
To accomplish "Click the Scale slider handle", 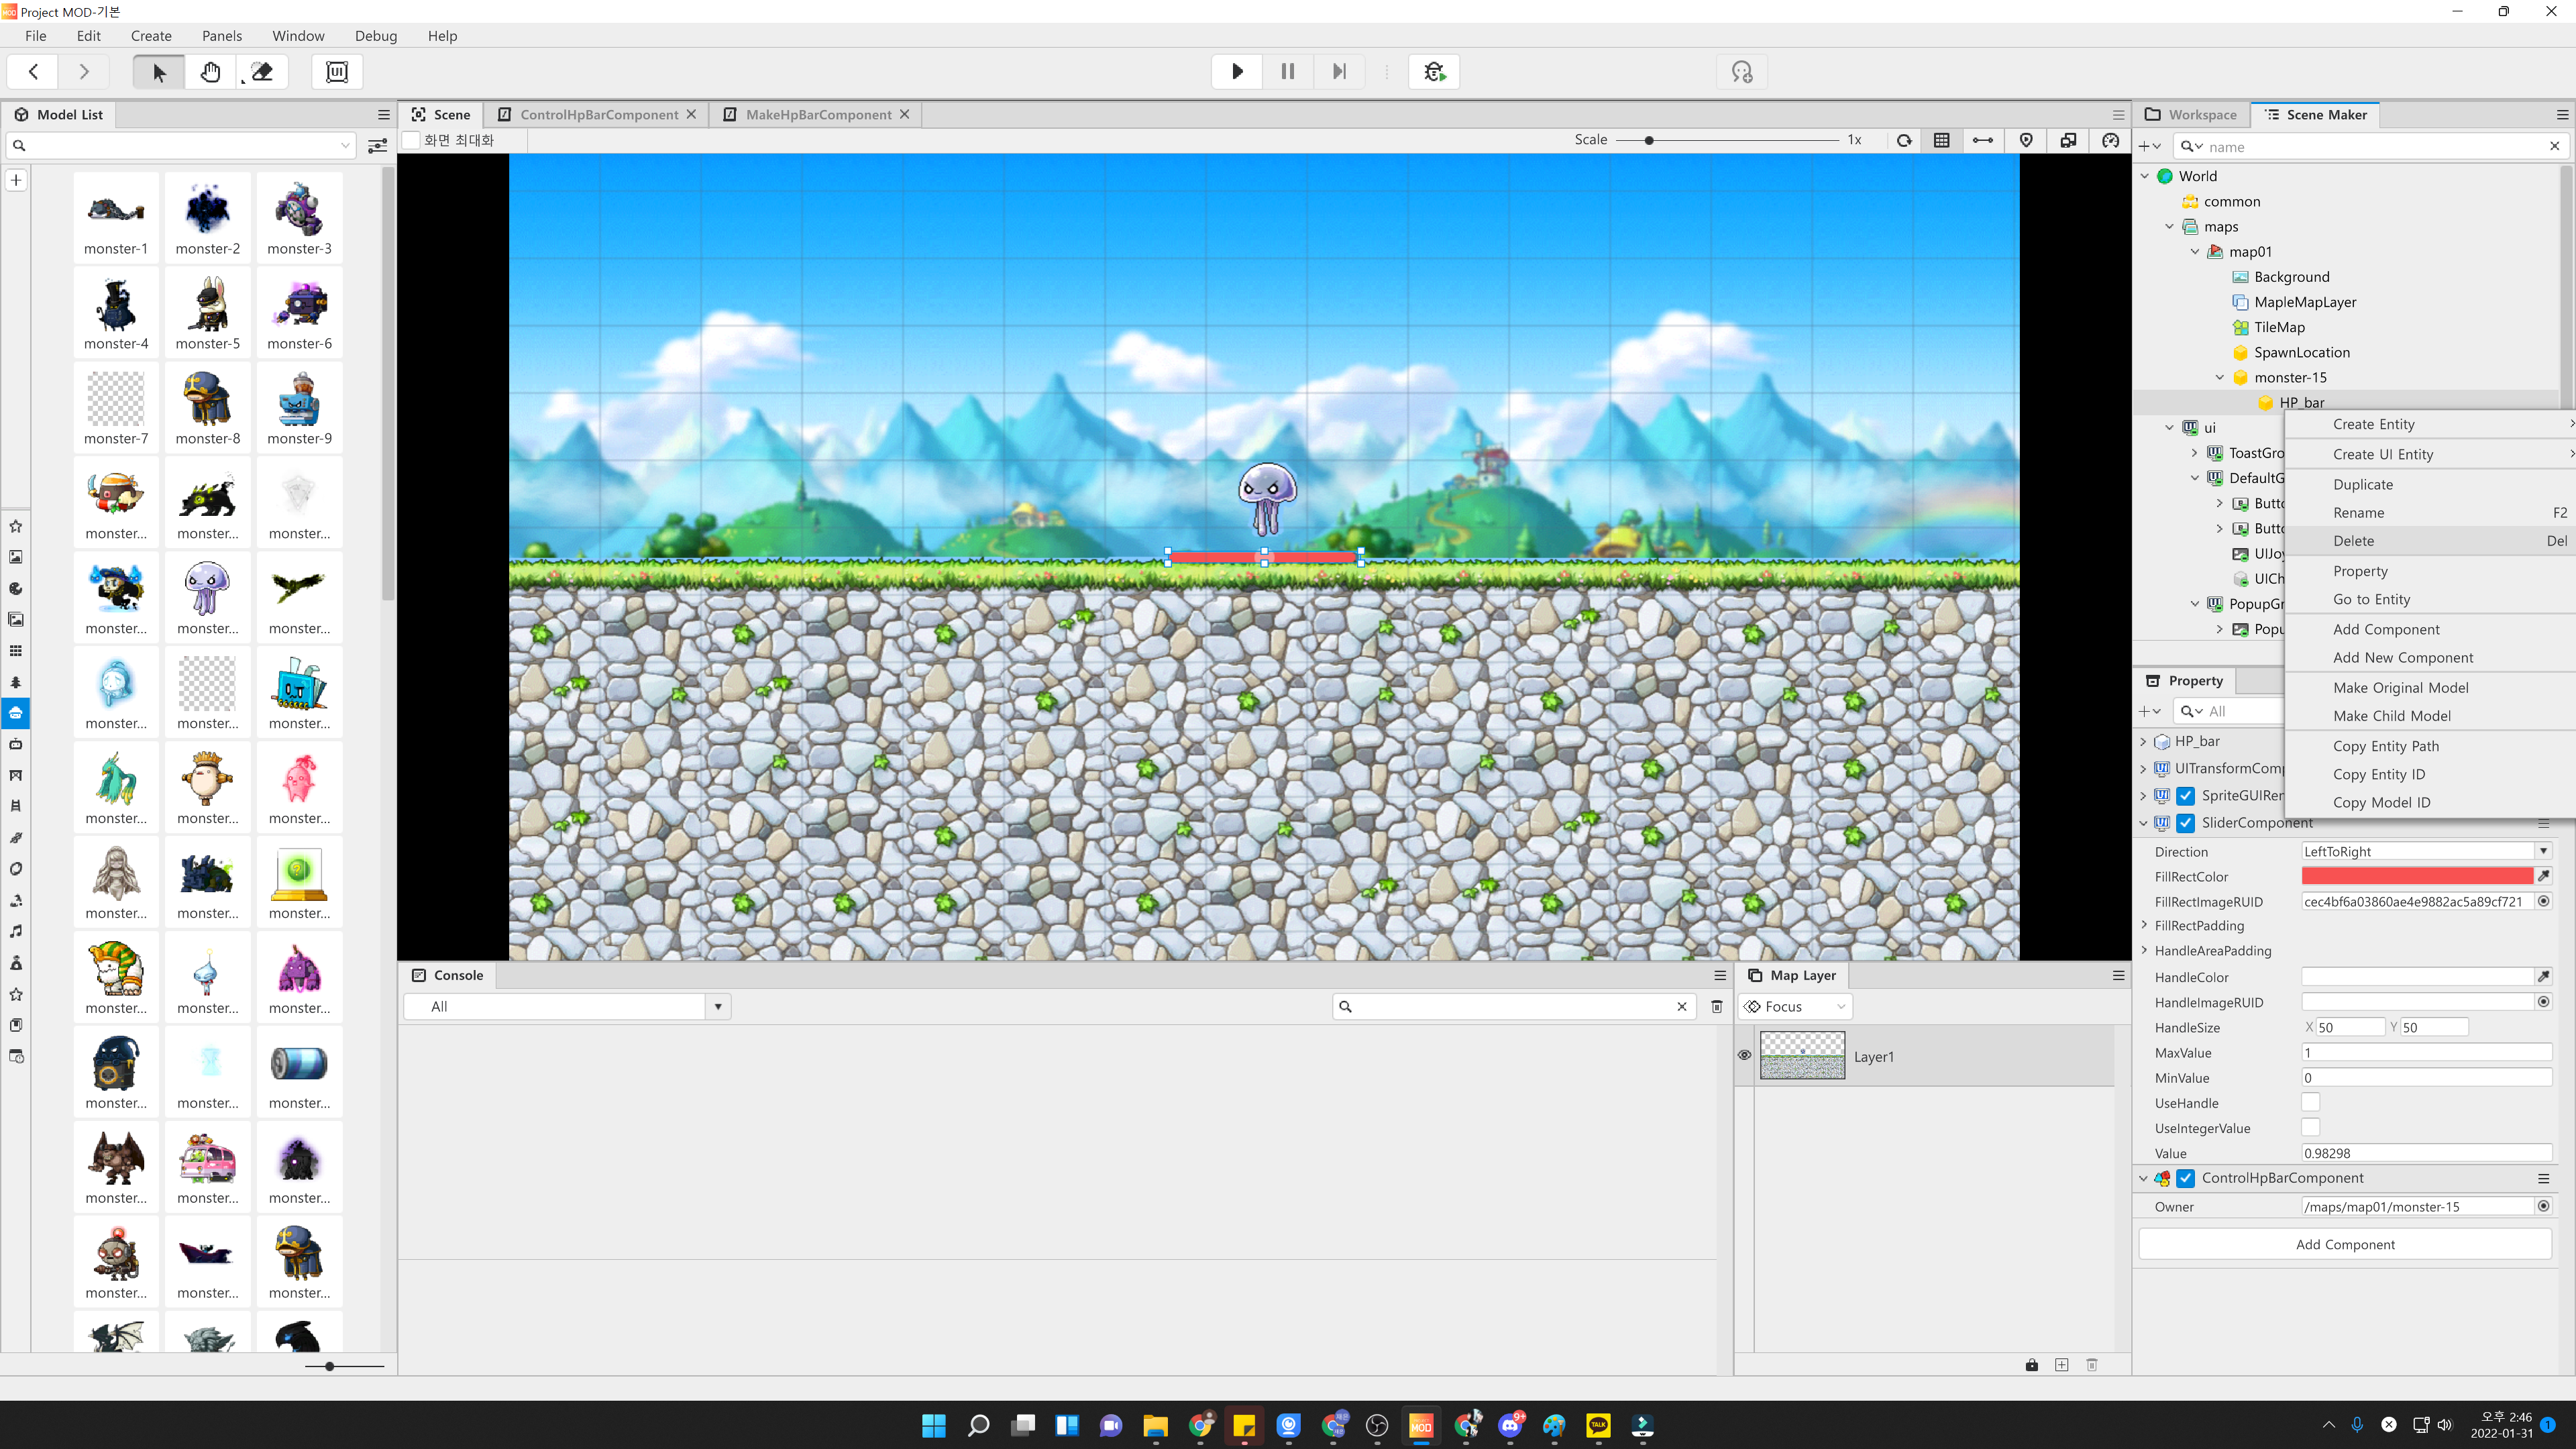I will point(1649,140).
